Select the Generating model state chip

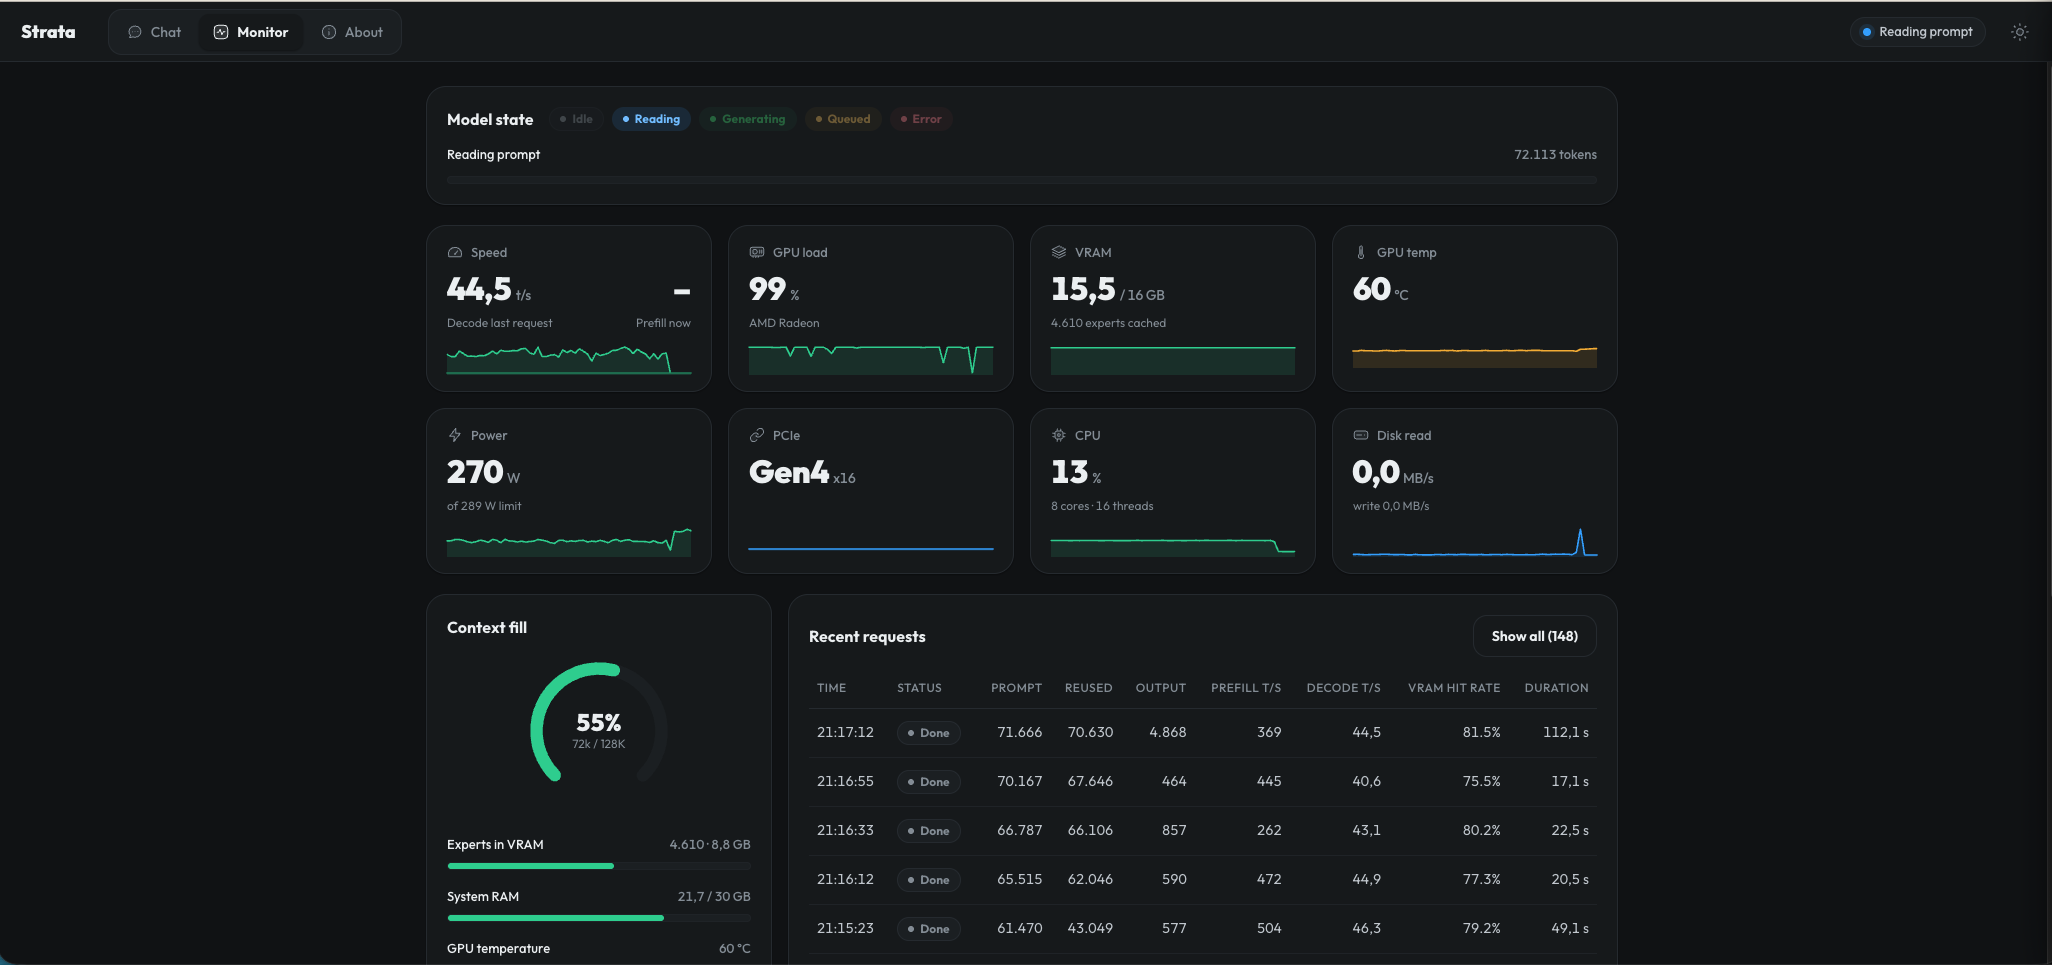click(748, 119)
